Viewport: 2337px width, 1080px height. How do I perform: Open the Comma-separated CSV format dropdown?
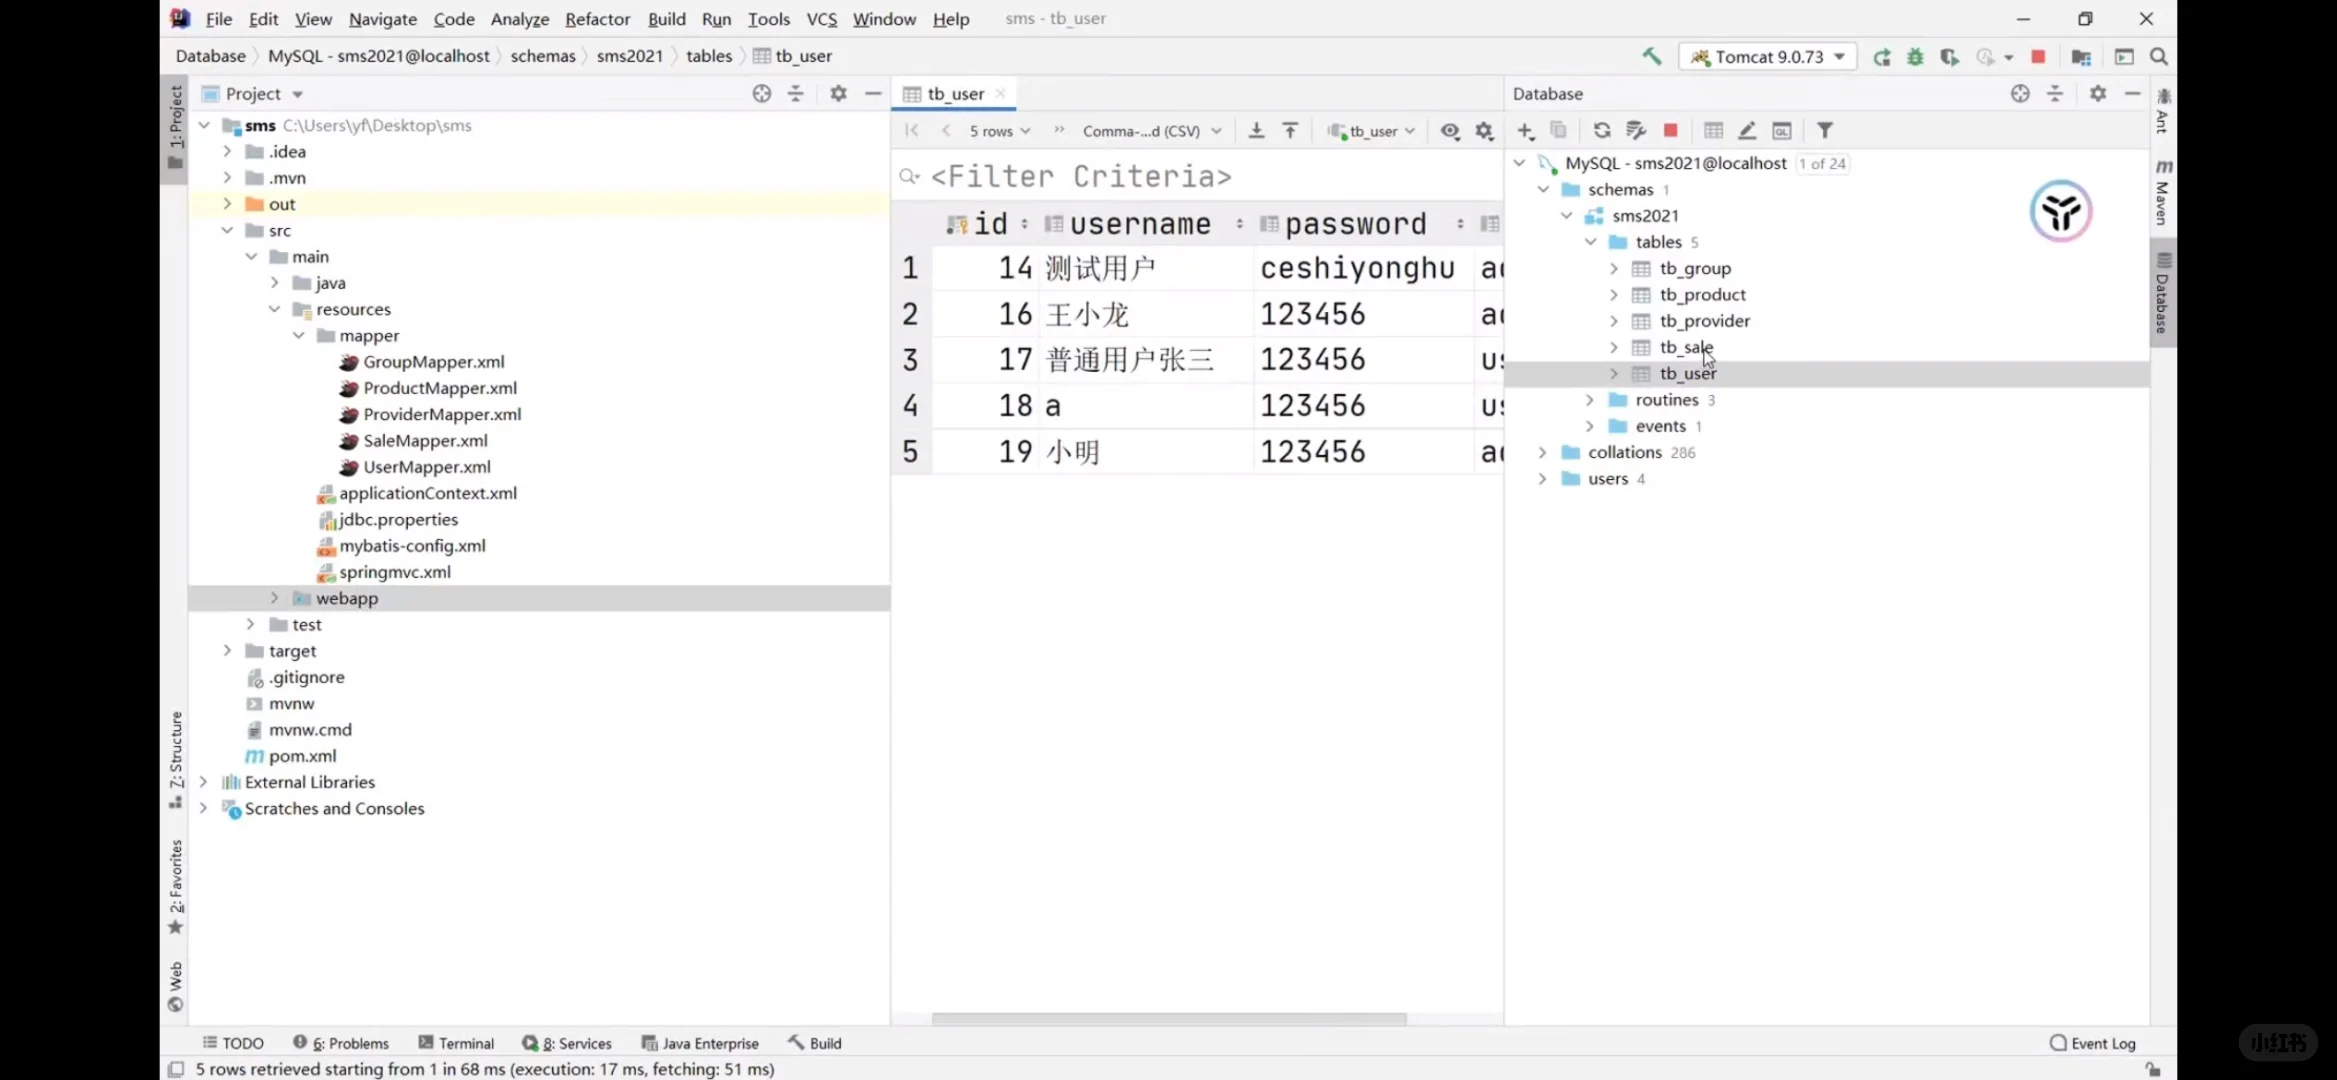click(1151, 131)
